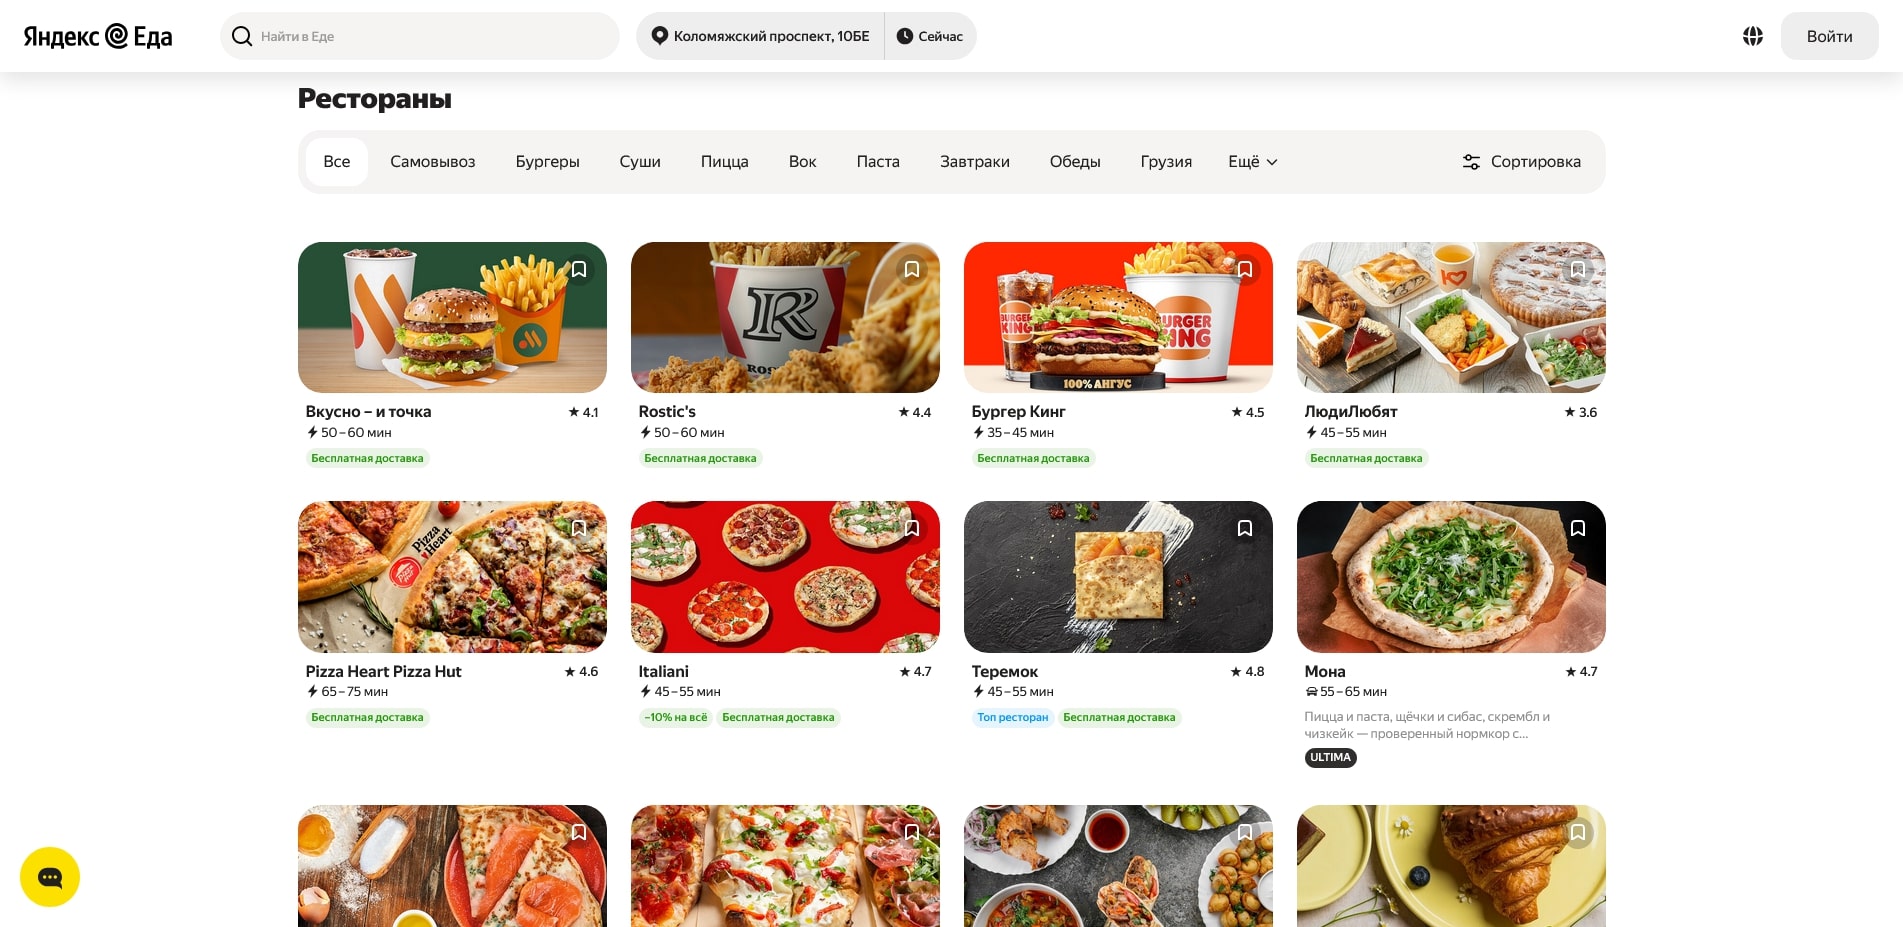
Task: Open the Сортировка sorting options
Action: click(x=1521, y=162)
